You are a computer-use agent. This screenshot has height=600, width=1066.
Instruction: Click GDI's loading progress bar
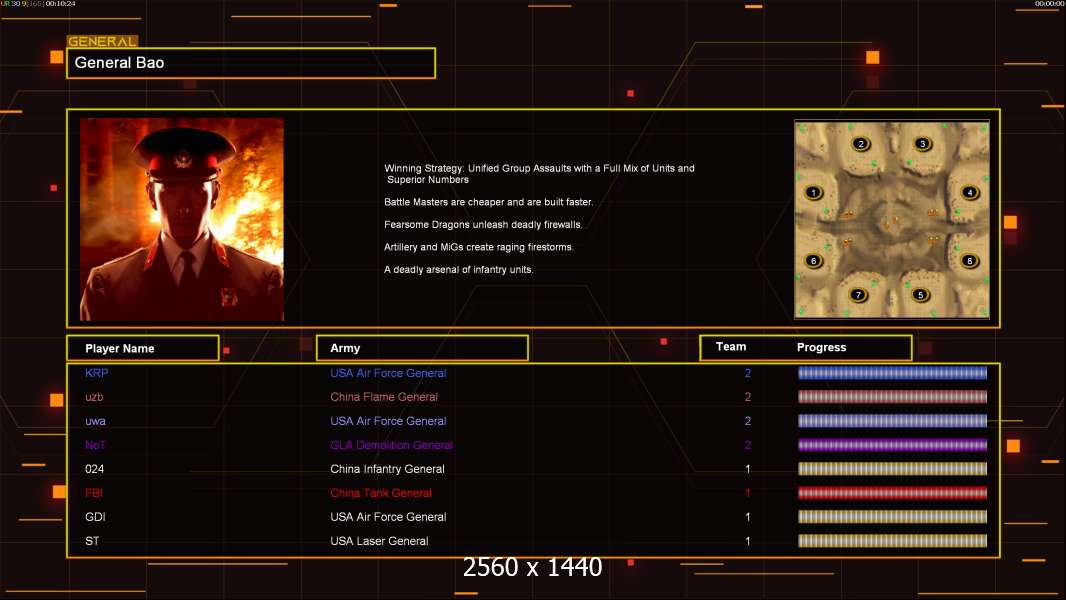[x=892, y=517]
